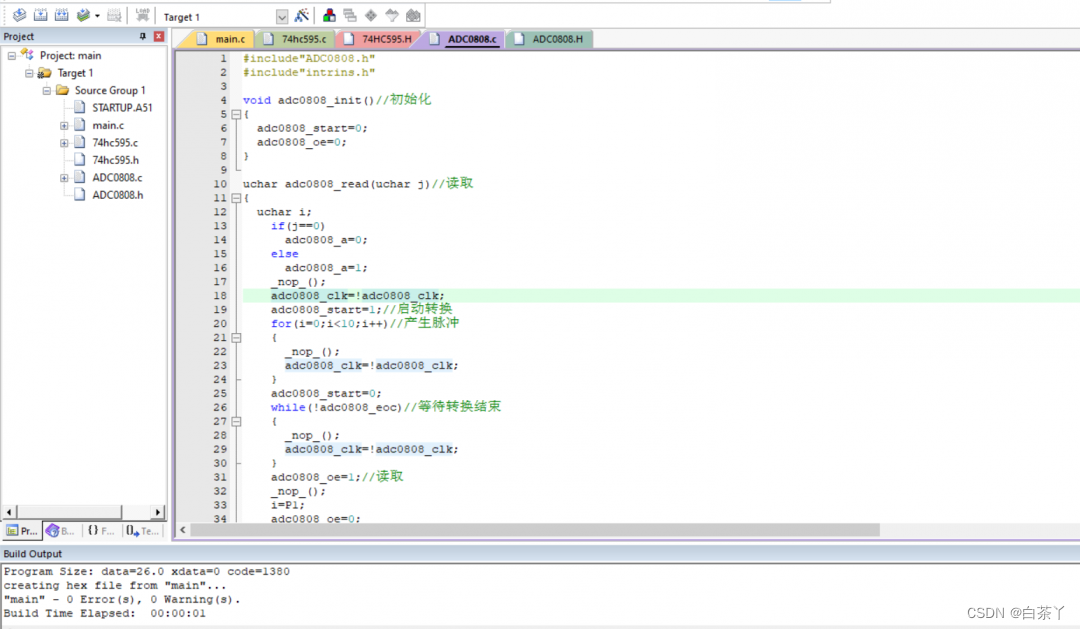Click the Rebuild all target files icon
Viewport: 1080px width, 629px height.
coord(62,16)
